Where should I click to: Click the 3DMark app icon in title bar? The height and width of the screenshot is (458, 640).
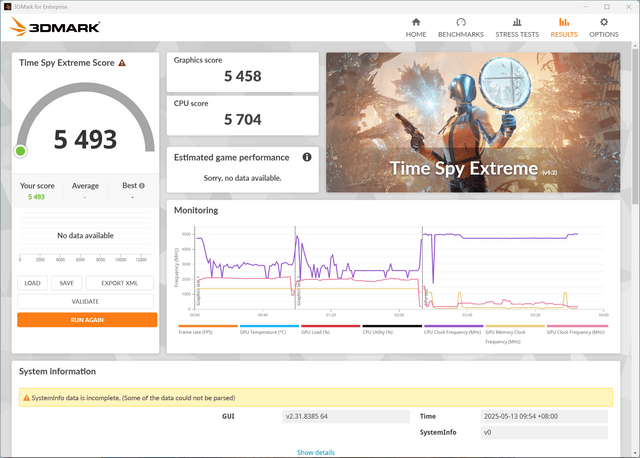[7, 7]
